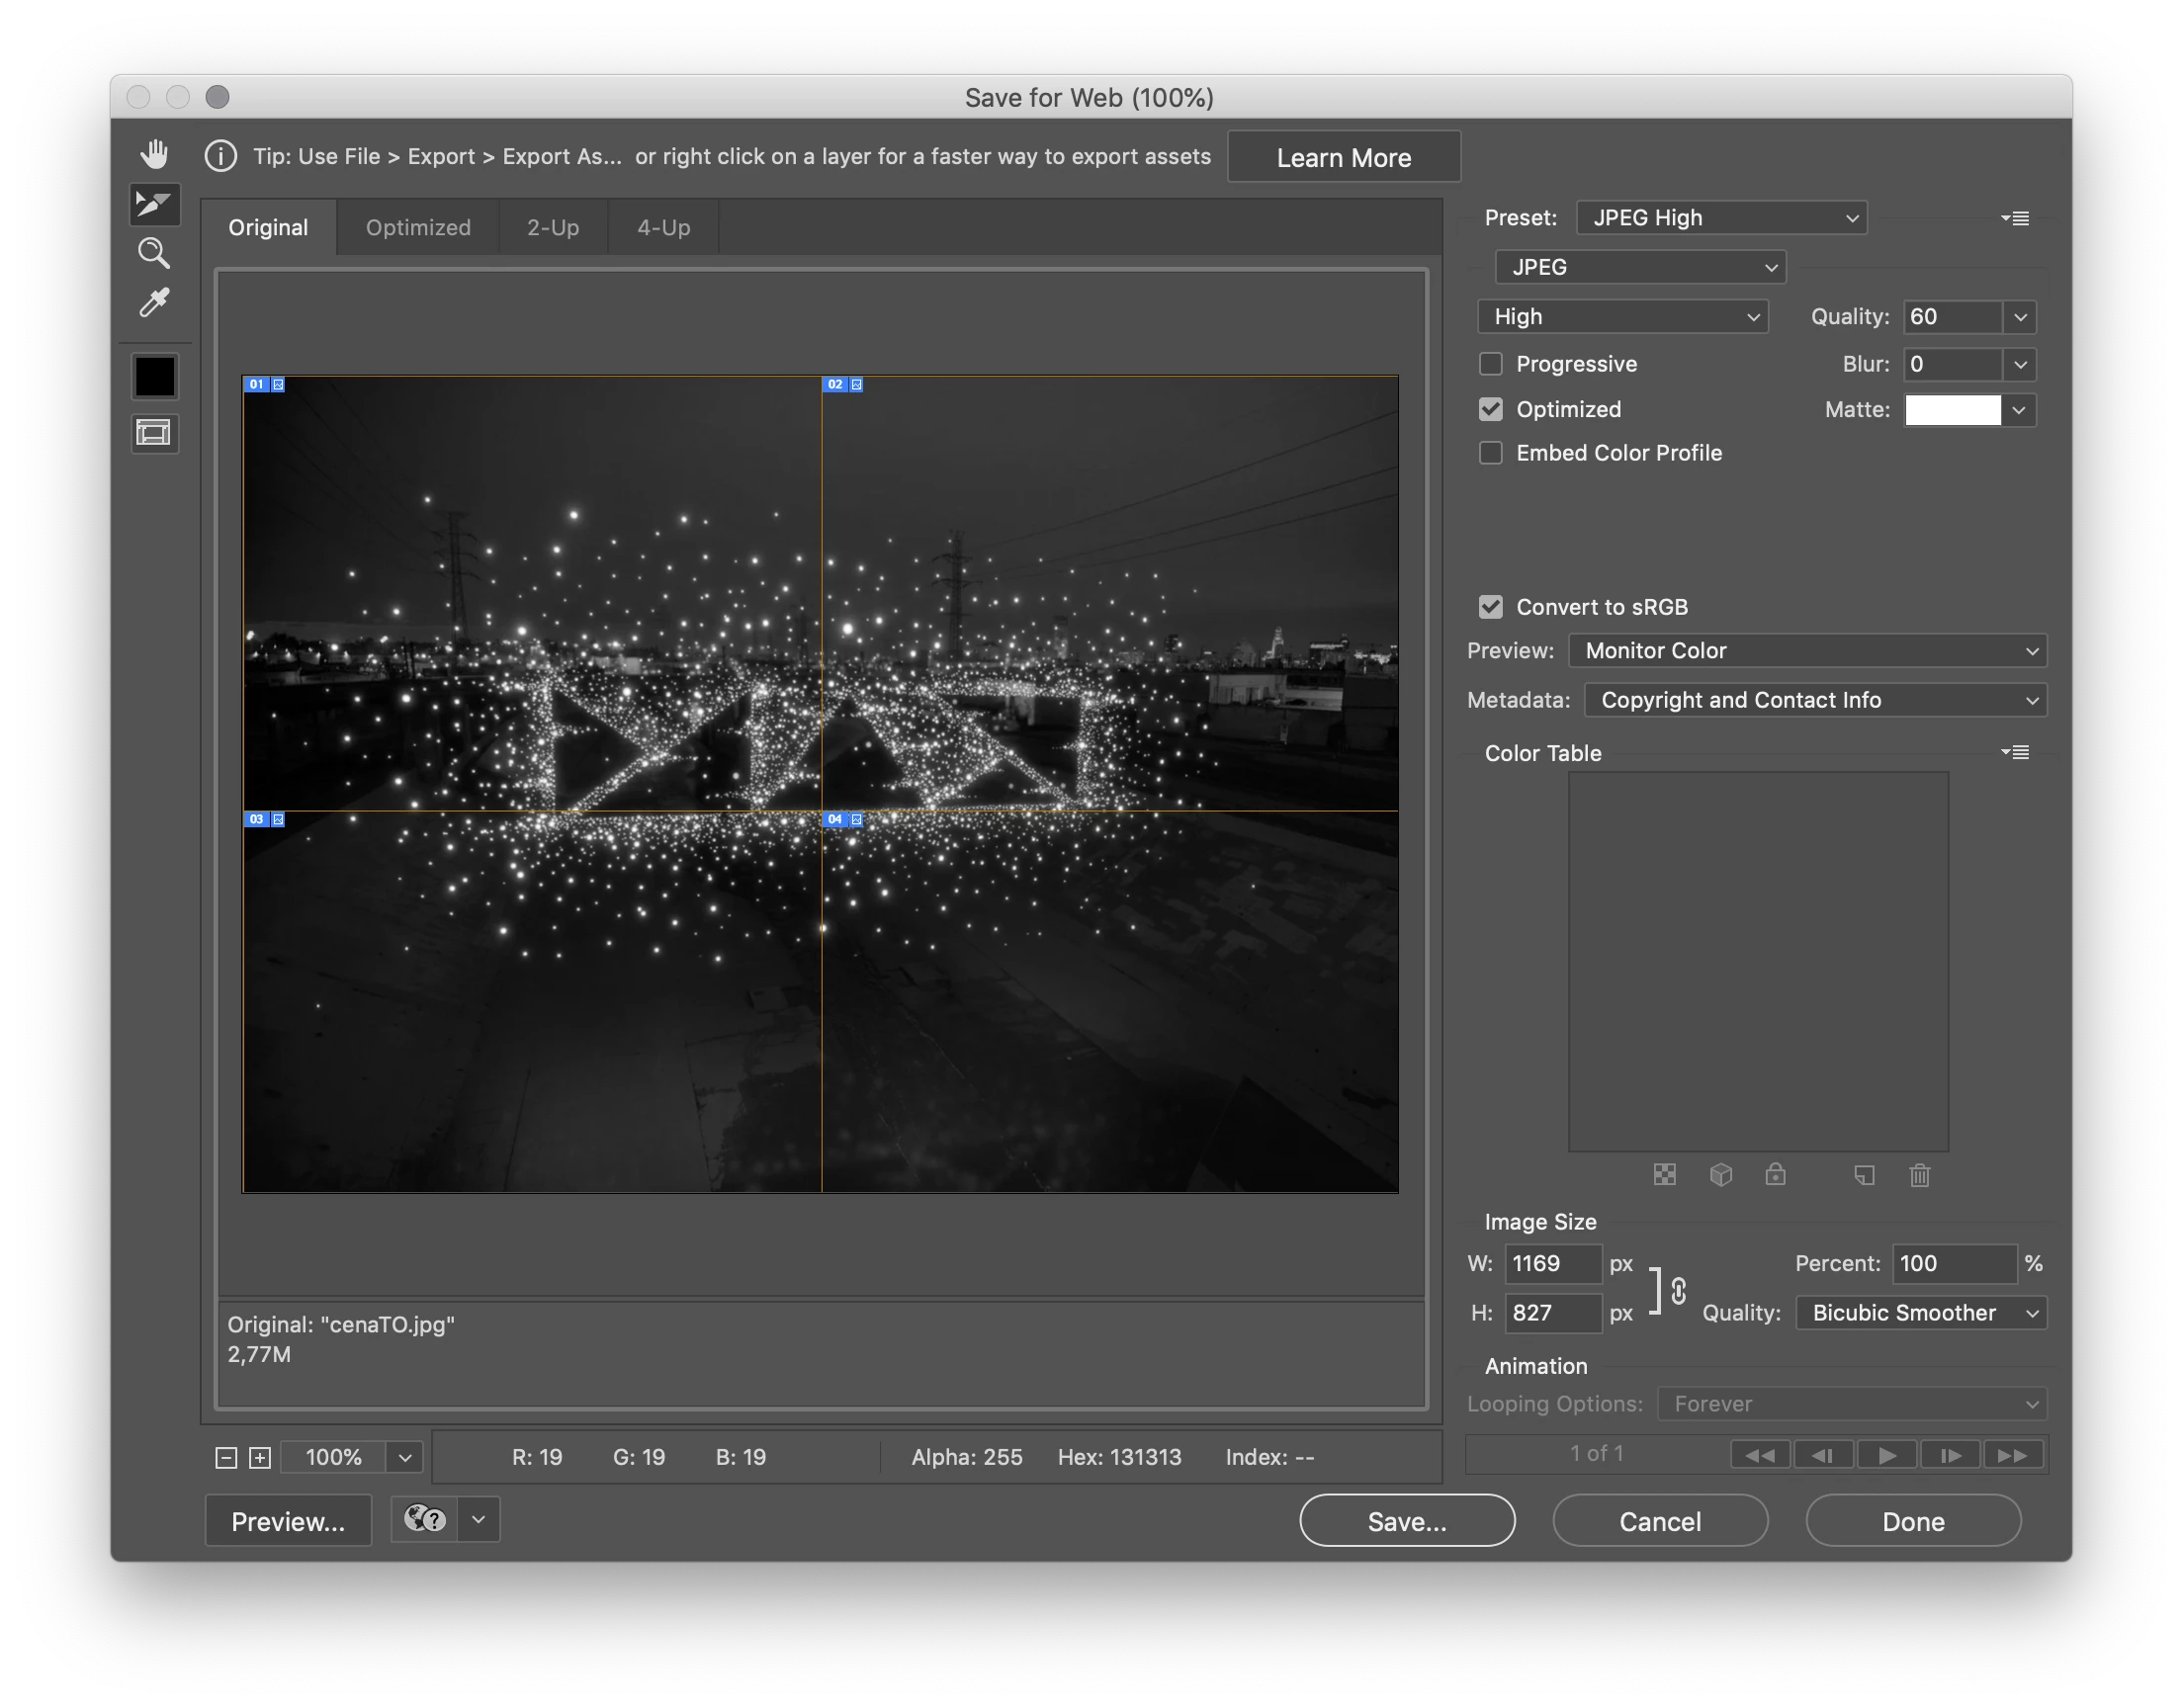The width and height of the screenshot is (2183, 1708).
Task: Enable the Progressive checkbox
Action: pos(1490,364)
